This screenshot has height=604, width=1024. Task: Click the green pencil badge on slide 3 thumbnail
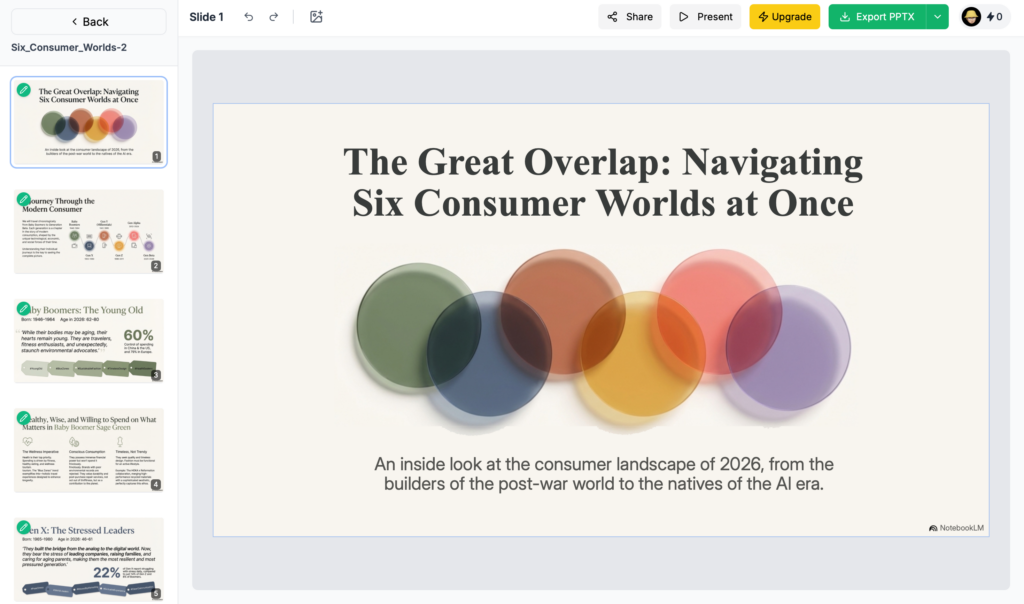[24, 308]
